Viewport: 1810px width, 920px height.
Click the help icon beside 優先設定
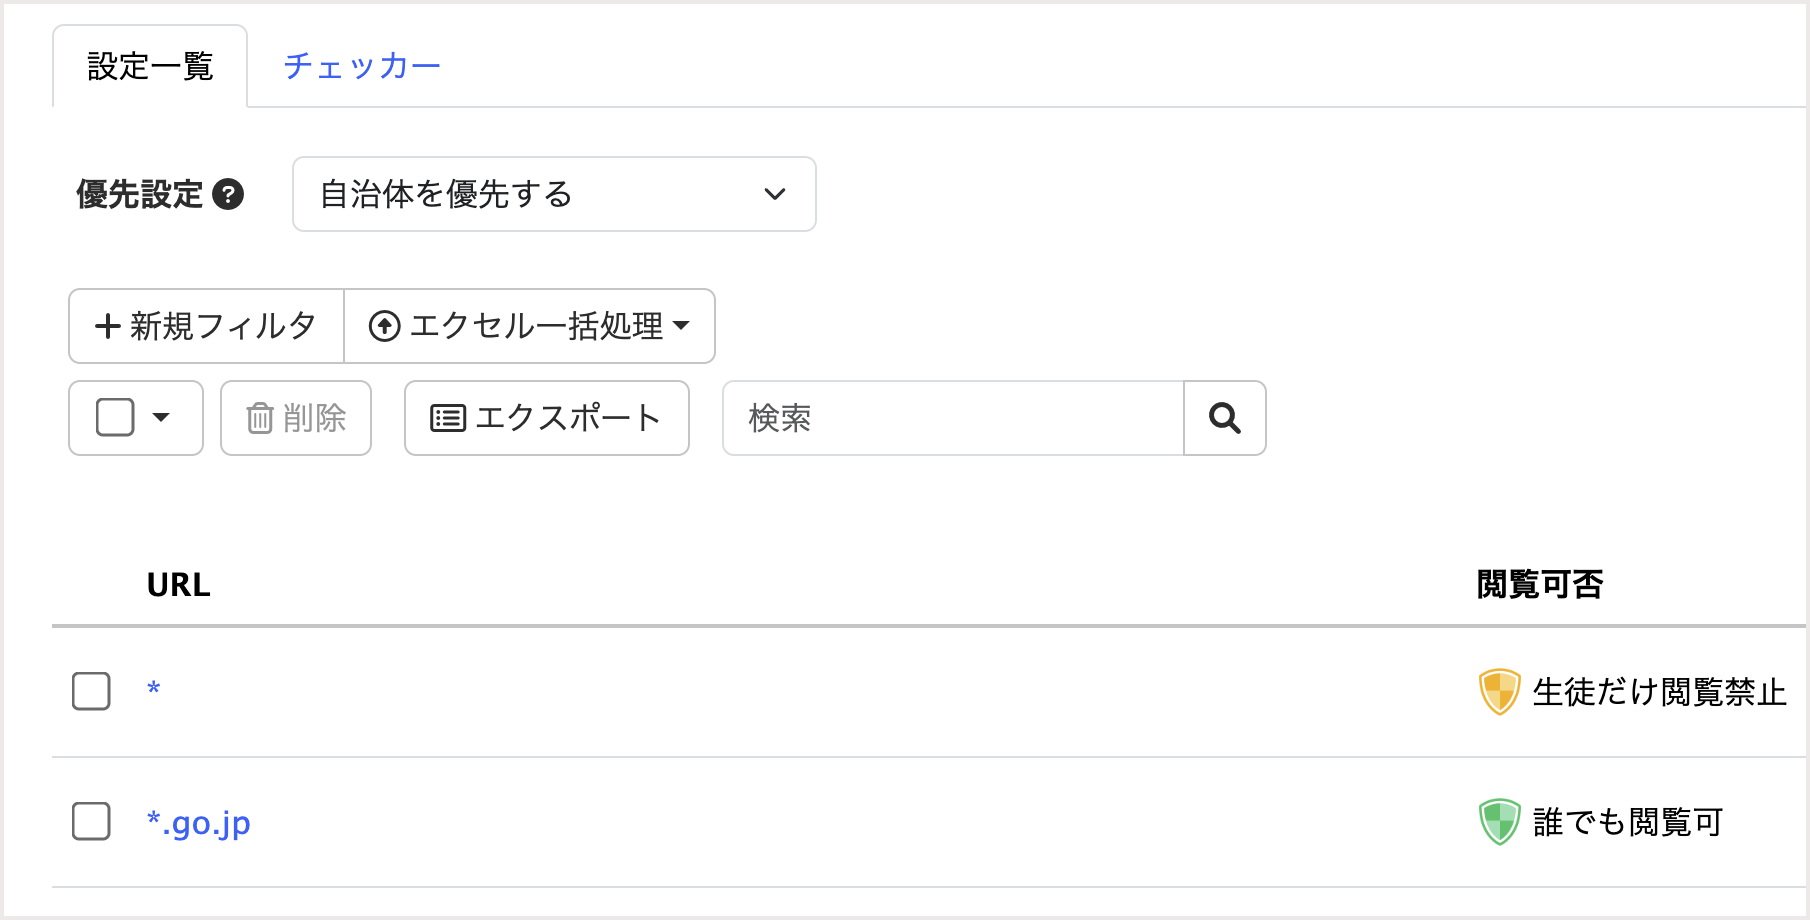[x=228, y=194]
